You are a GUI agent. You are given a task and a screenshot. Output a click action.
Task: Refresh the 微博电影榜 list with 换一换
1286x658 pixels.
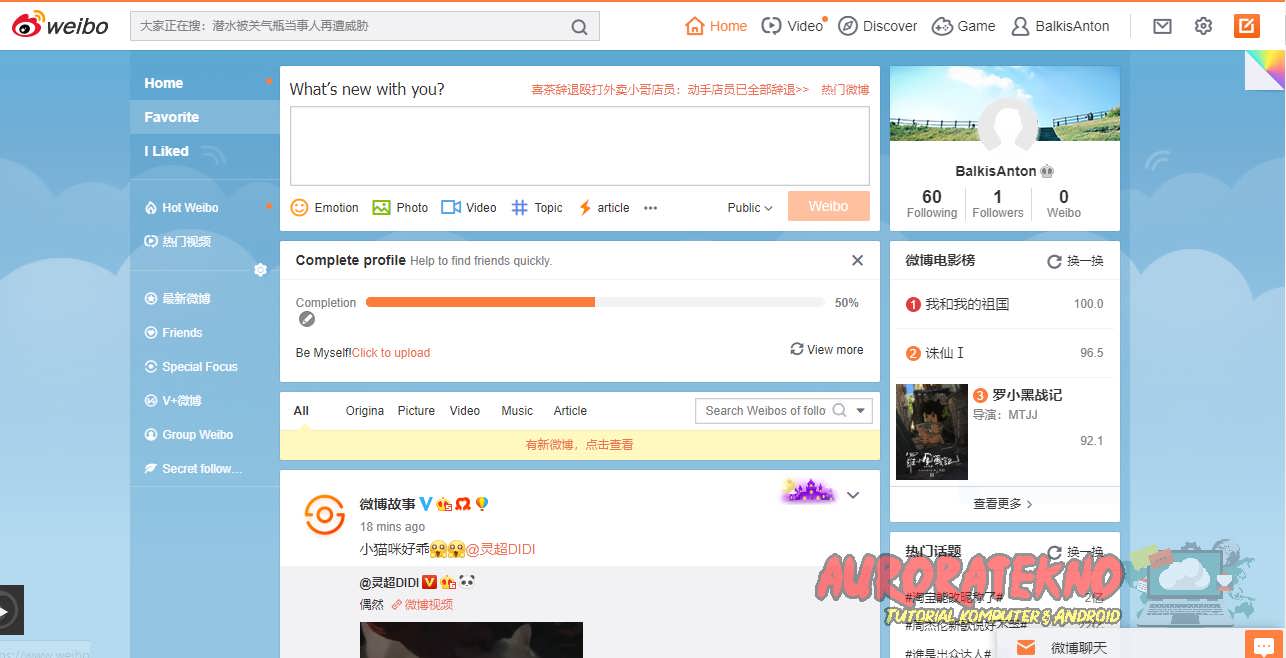[1075, 261]
